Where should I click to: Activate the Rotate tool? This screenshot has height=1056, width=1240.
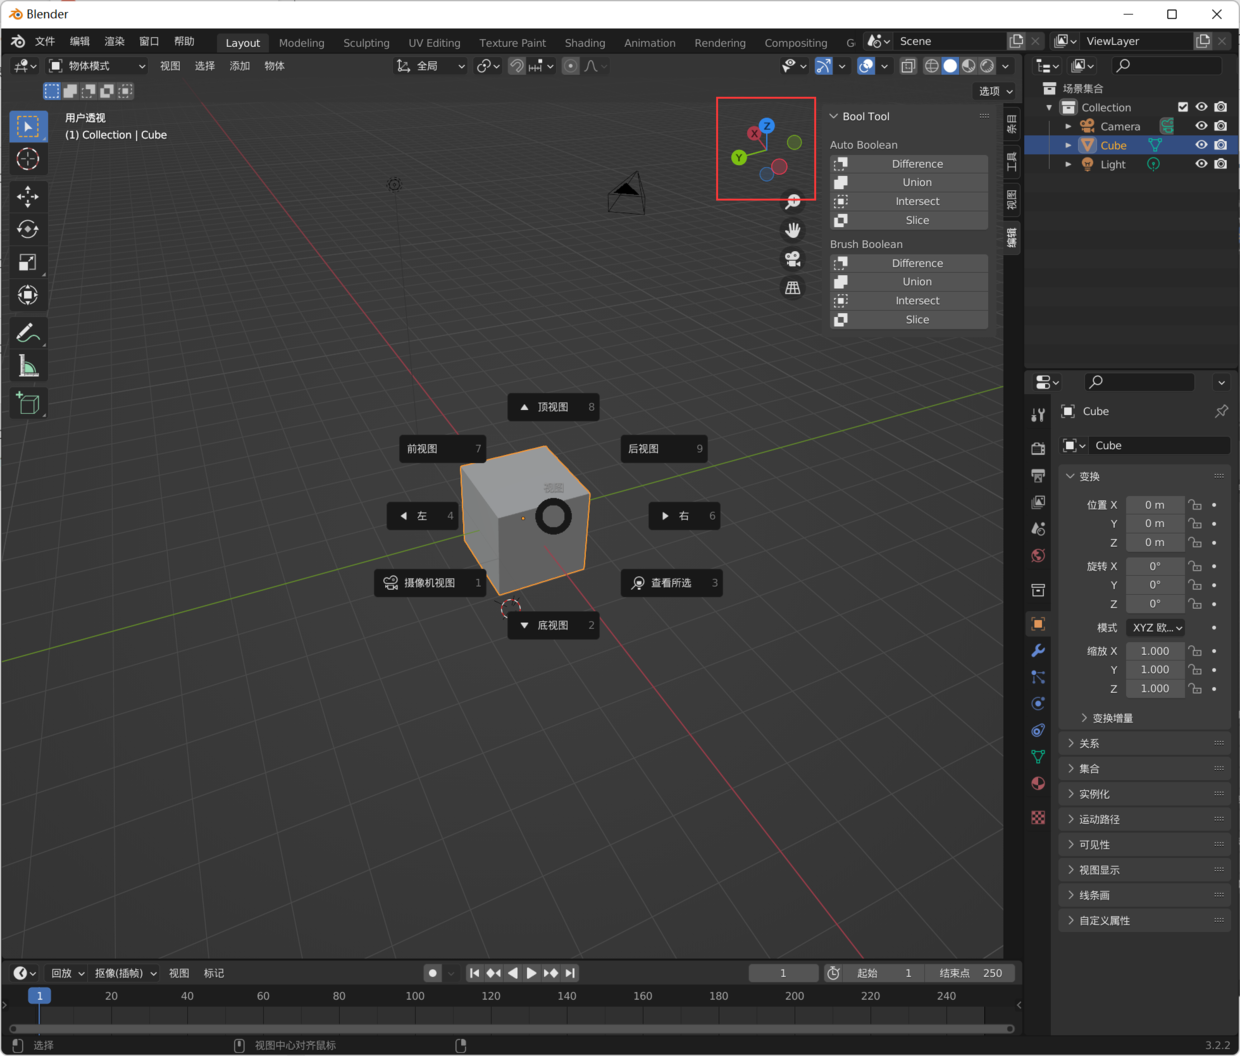coord(27,228)
